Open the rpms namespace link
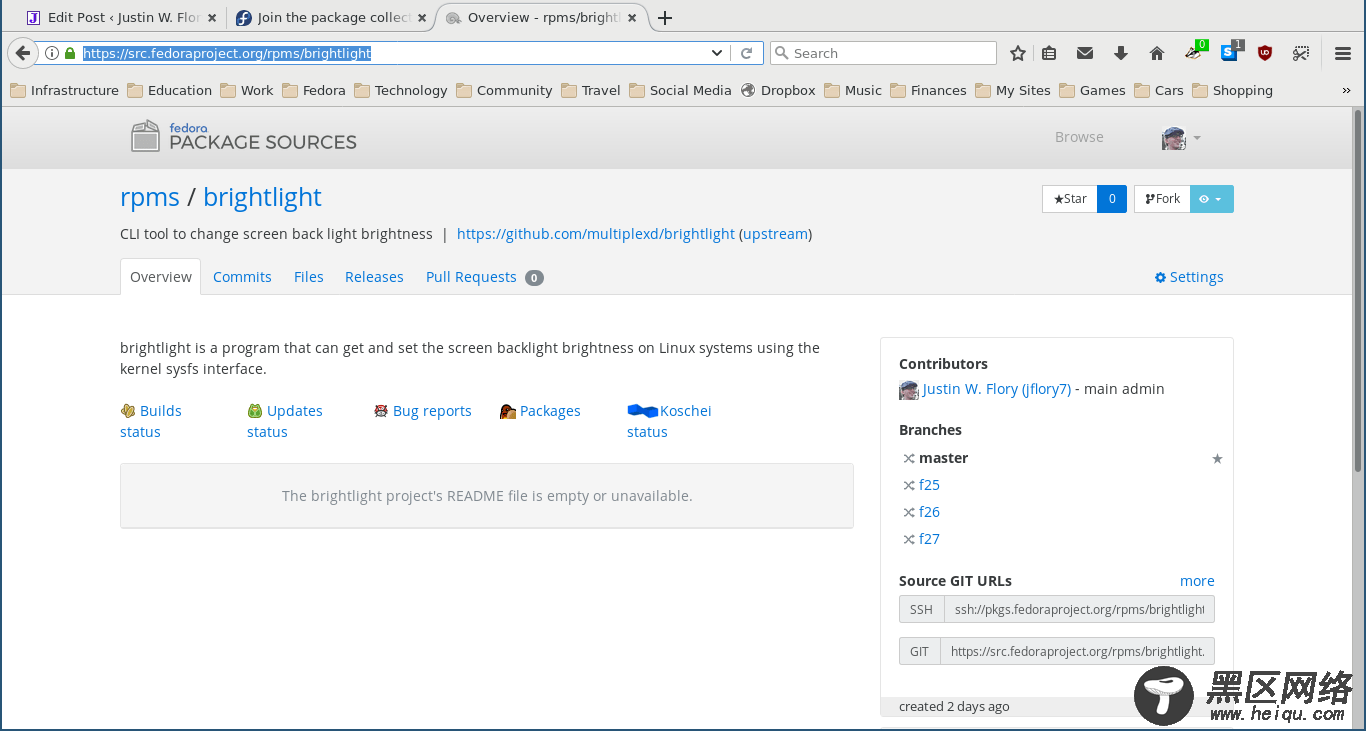The height and width of the screenshot is (731, 1366). [150, 197]
